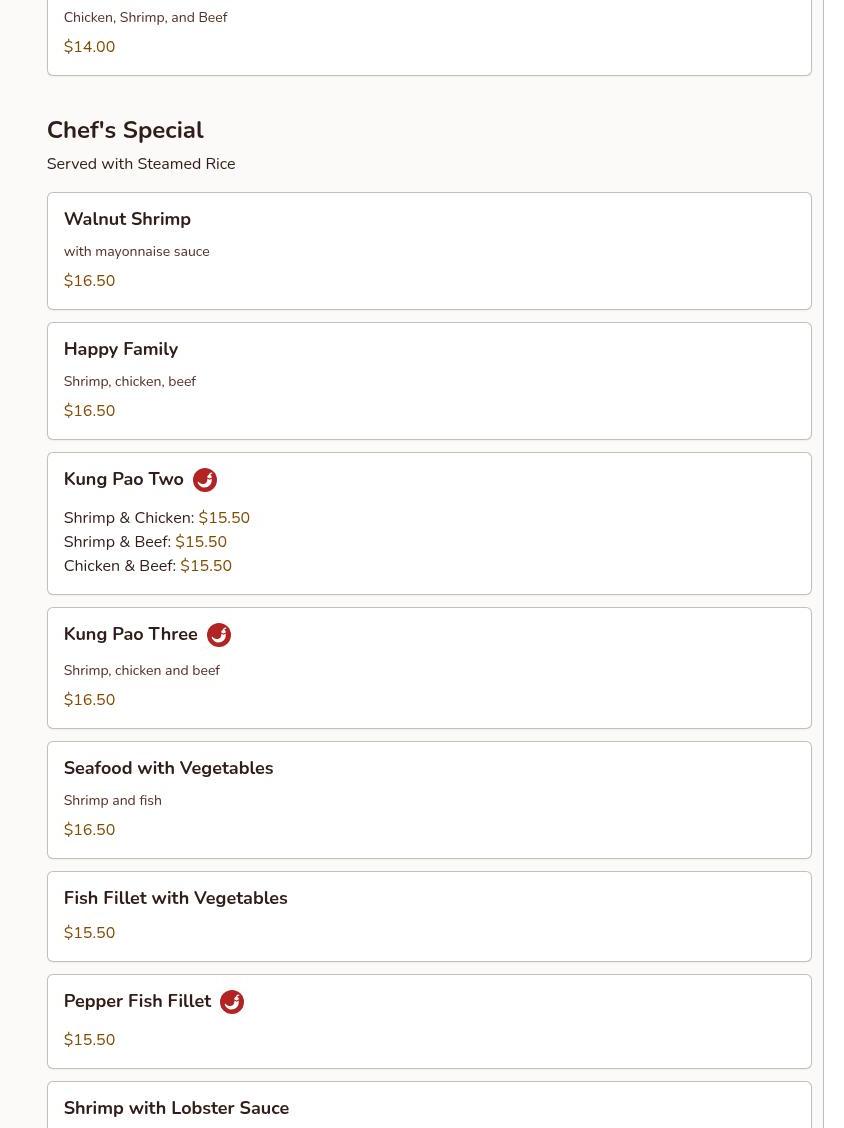Click the Kung Pao Two item name
Image resolution: width=844 pixels, height=1128 pixels.
pos(124,479)
